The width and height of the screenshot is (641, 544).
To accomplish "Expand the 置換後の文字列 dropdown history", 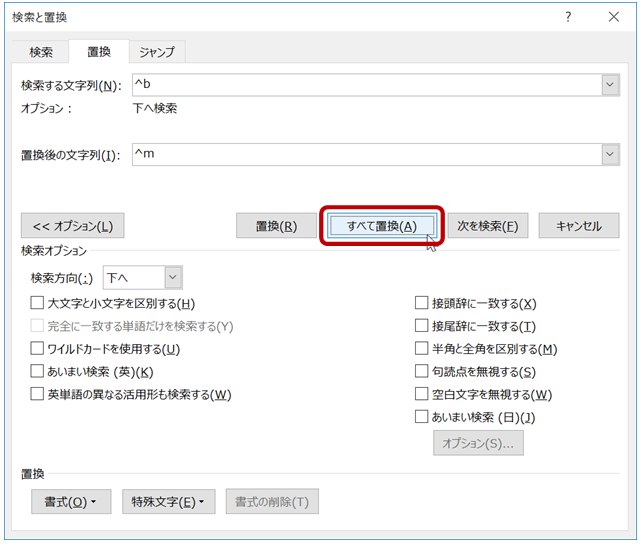I will (x=610, y=154).
